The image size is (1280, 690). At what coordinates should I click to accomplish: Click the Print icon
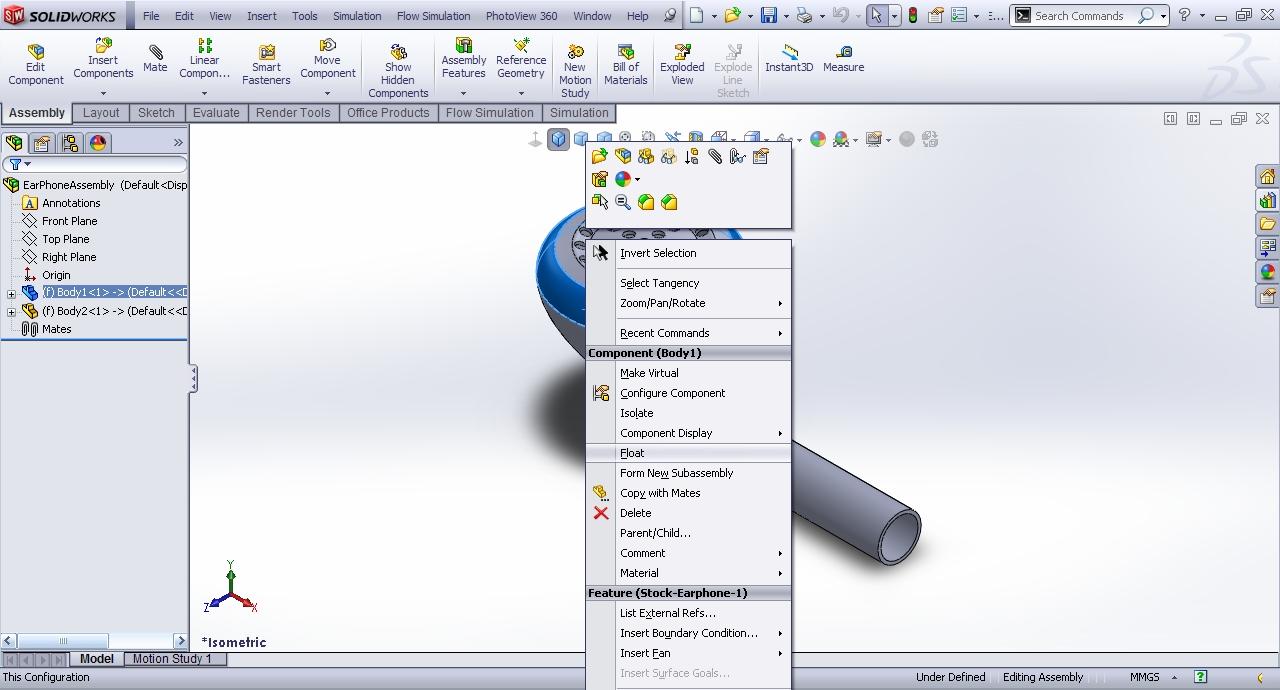coord(805,15)
